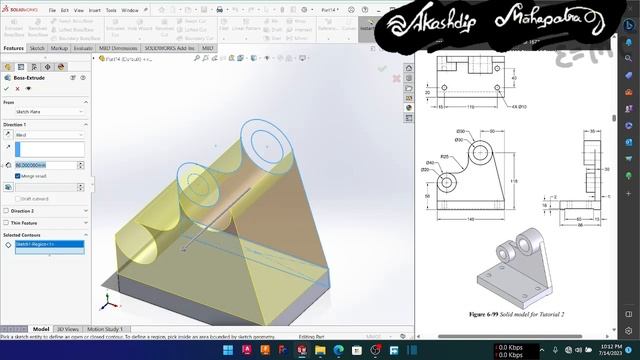
Task: Click the horizontal scrollbar of the PDF viewer
Action: click(x=510, y=336)
